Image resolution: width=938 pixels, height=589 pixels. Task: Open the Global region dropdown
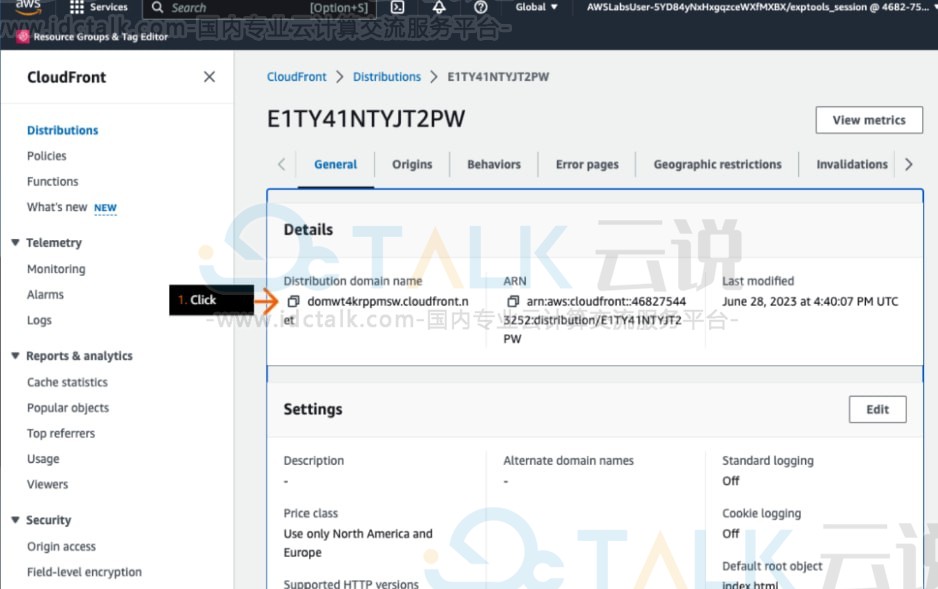537,7
